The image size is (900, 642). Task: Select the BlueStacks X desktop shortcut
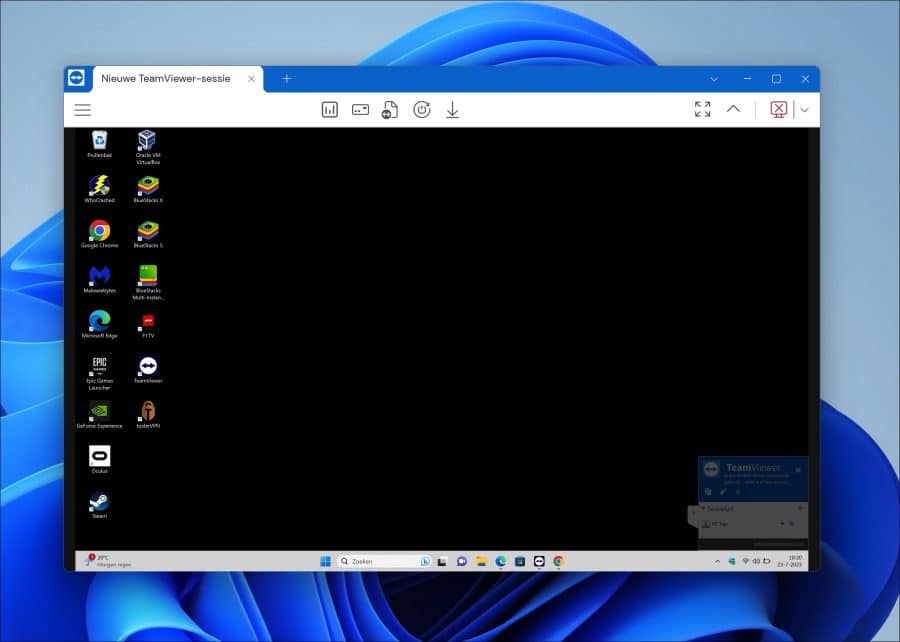point(148,189)
